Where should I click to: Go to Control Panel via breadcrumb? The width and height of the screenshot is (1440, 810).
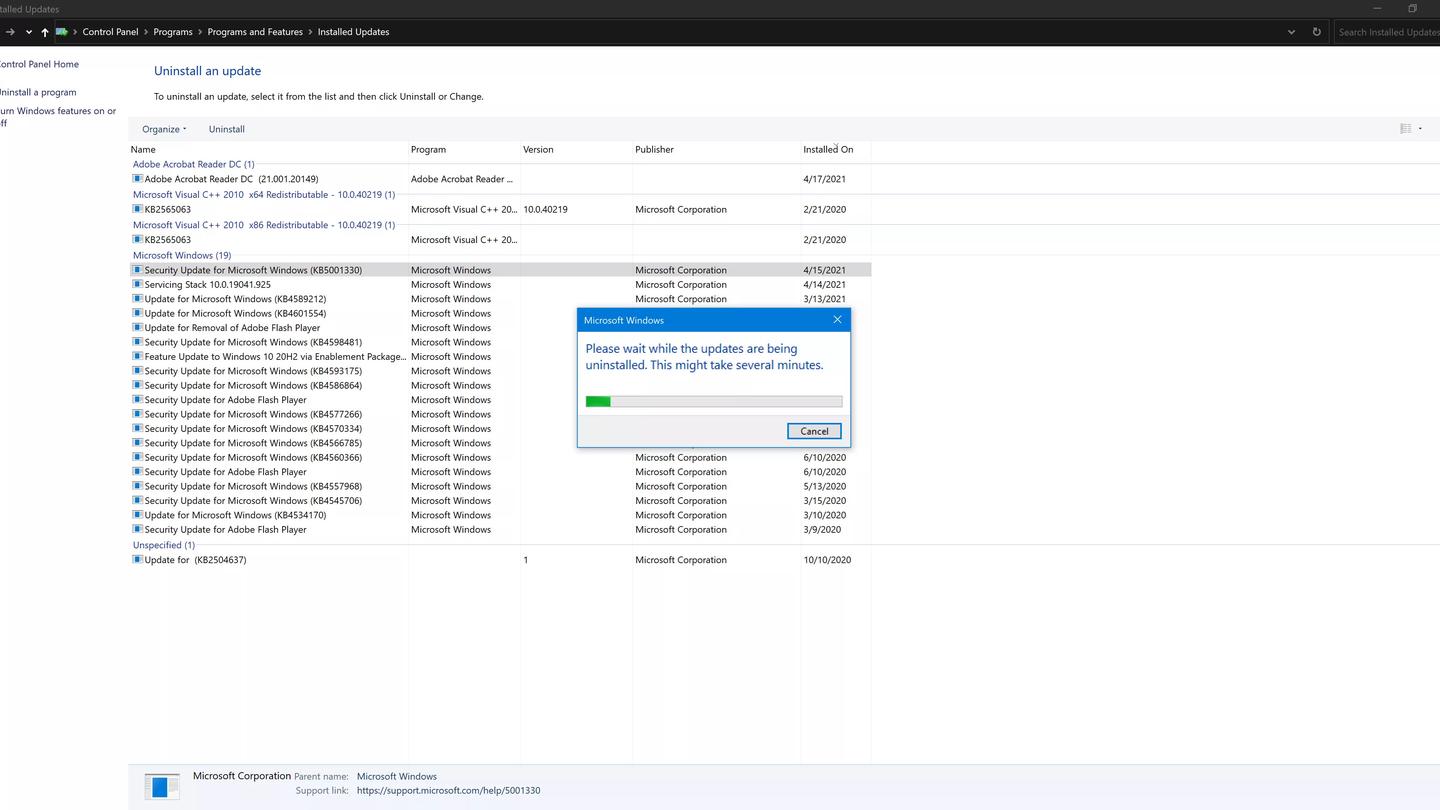[x=110, y=31]
